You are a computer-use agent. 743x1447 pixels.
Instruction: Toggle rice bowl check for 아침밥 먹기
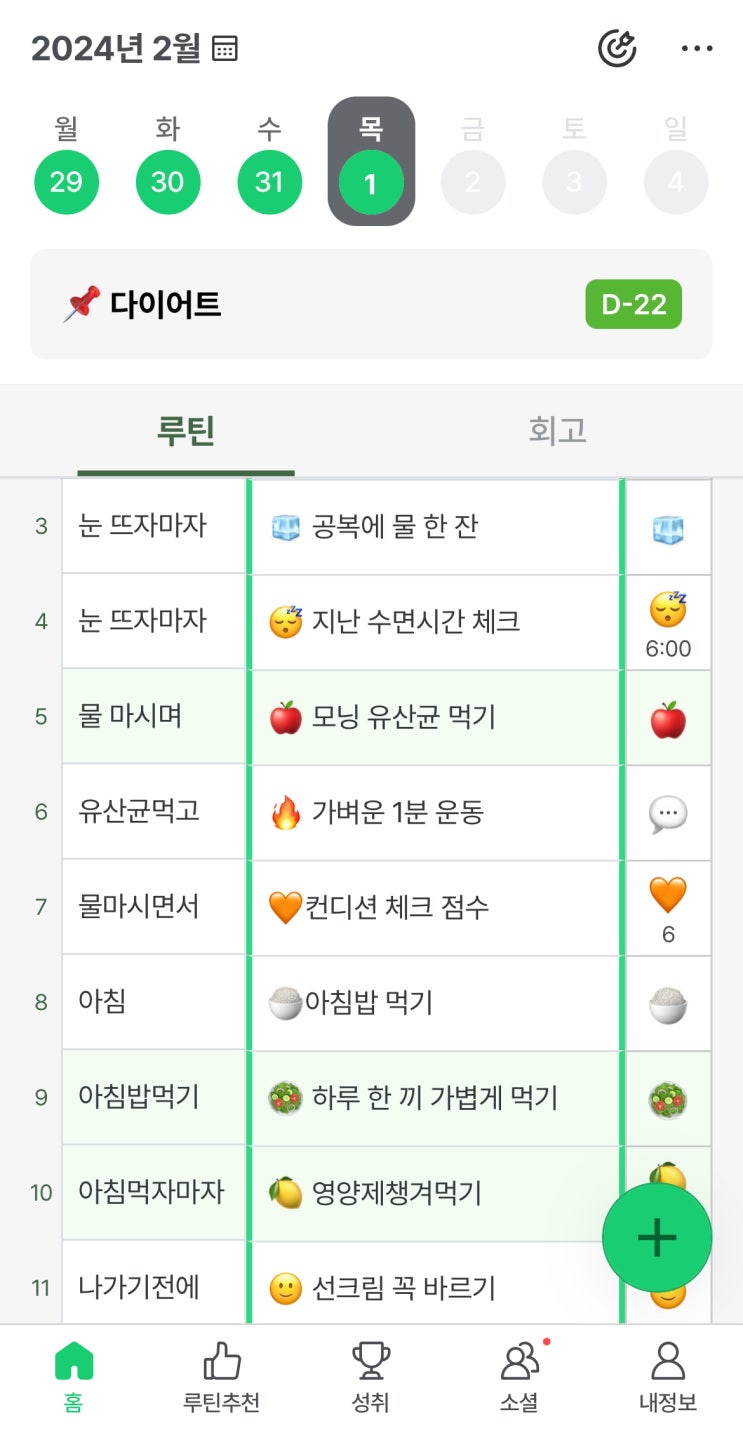pyautogui.click(x=668, y=1004)
